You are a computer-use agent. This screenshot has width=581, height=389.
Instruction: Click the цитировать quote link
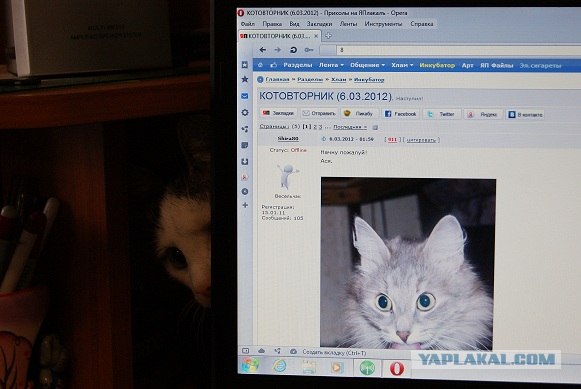(x=421, y=140)
